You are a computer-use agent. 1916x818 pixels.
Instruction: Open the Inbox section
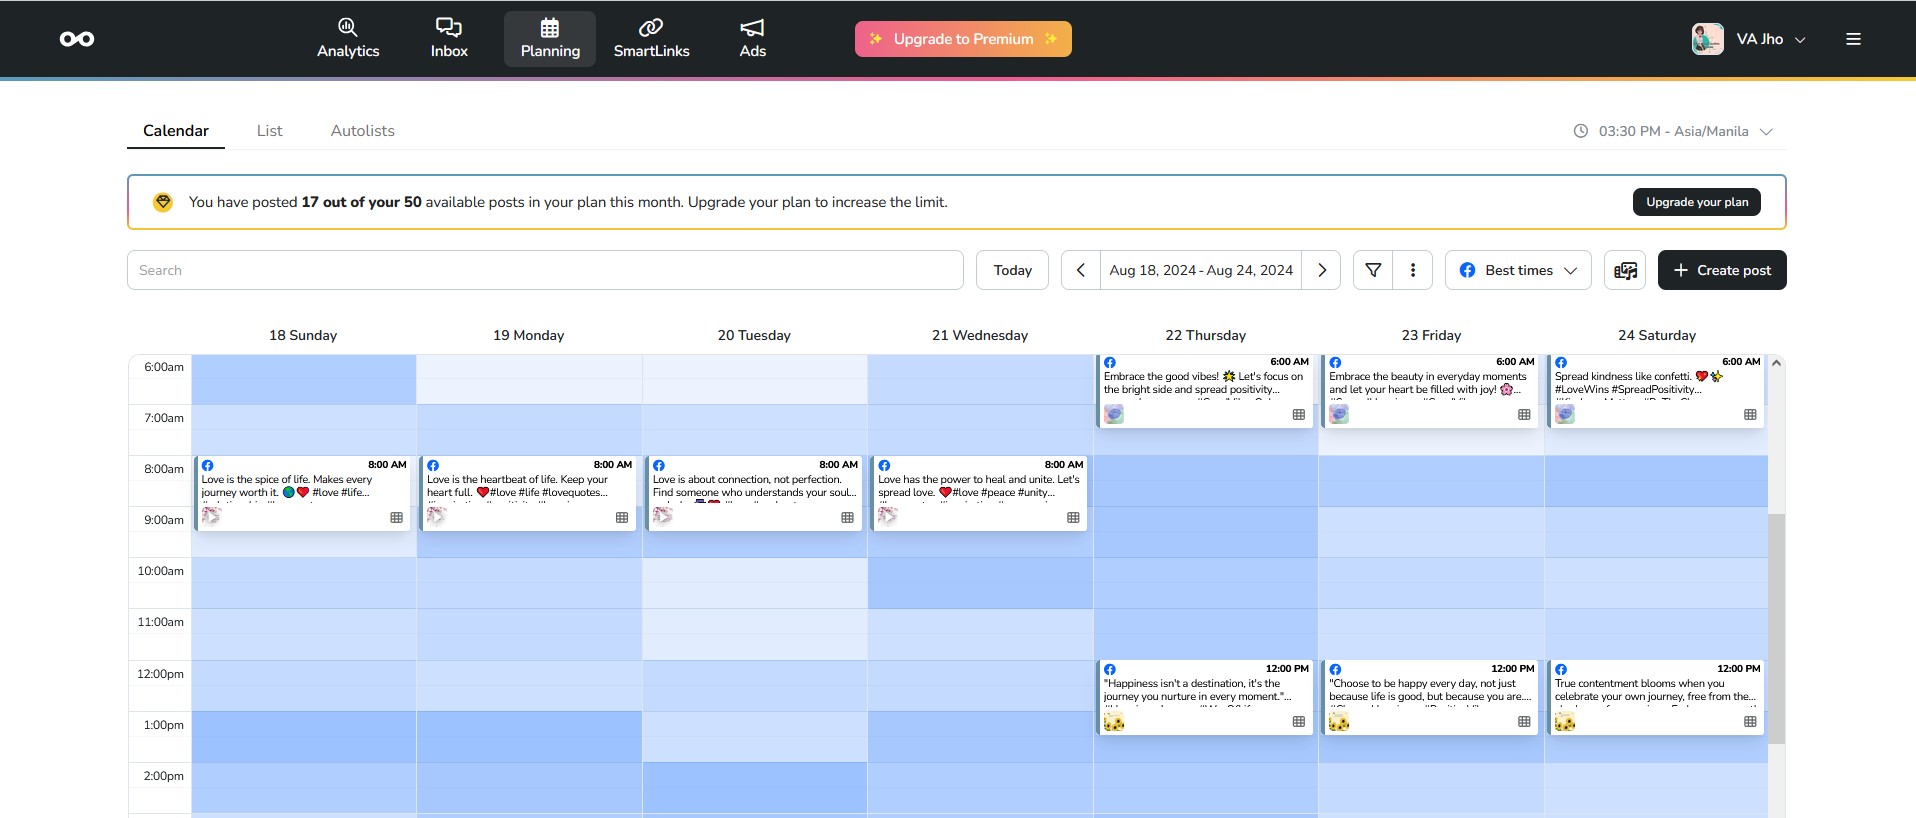click(449, 39)
